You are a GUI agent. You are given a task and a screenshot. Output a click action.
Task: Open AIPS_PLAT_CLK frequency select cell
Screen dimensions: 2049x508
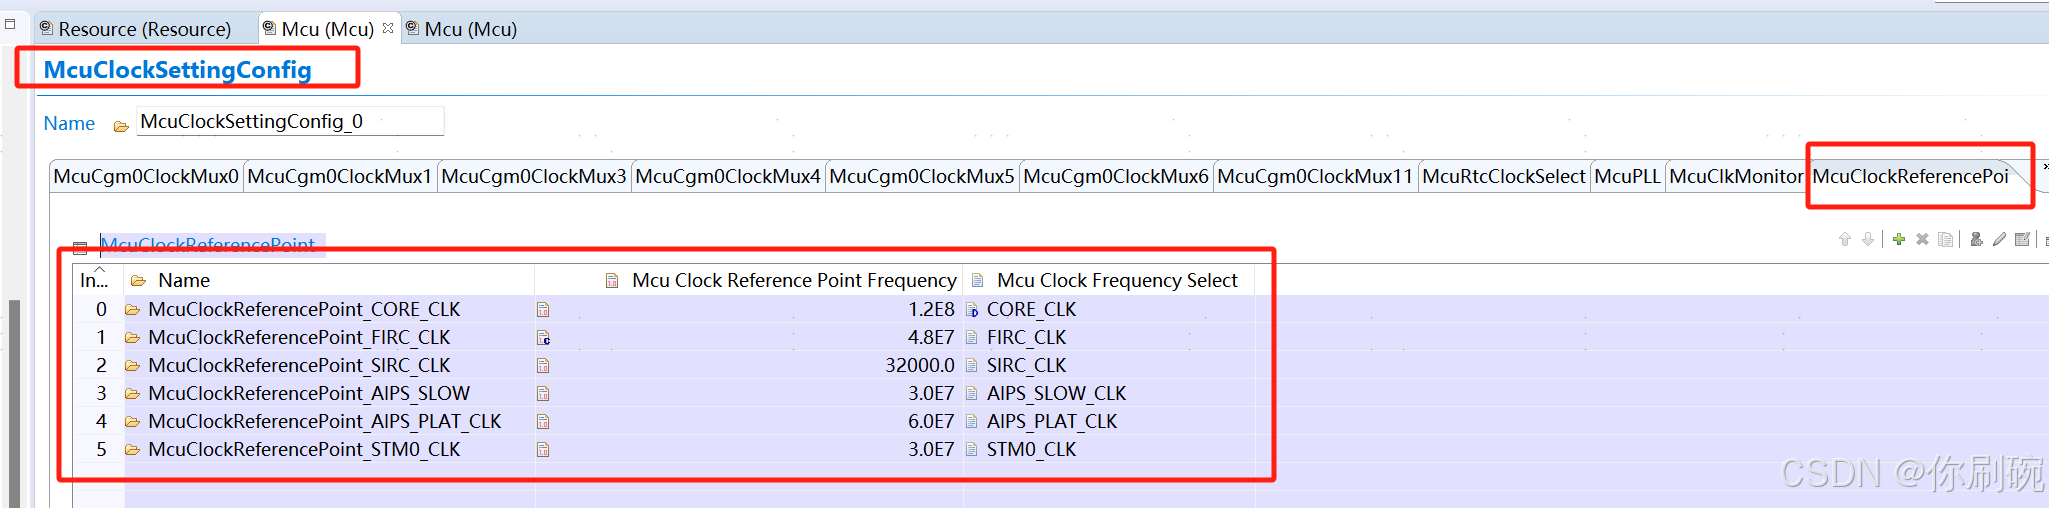coord(1108,422)
